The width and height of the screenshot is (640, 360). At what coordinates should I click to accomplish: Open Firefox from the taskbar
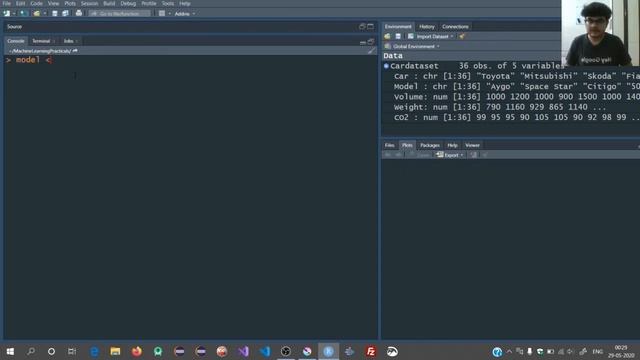tap(137, 351)
